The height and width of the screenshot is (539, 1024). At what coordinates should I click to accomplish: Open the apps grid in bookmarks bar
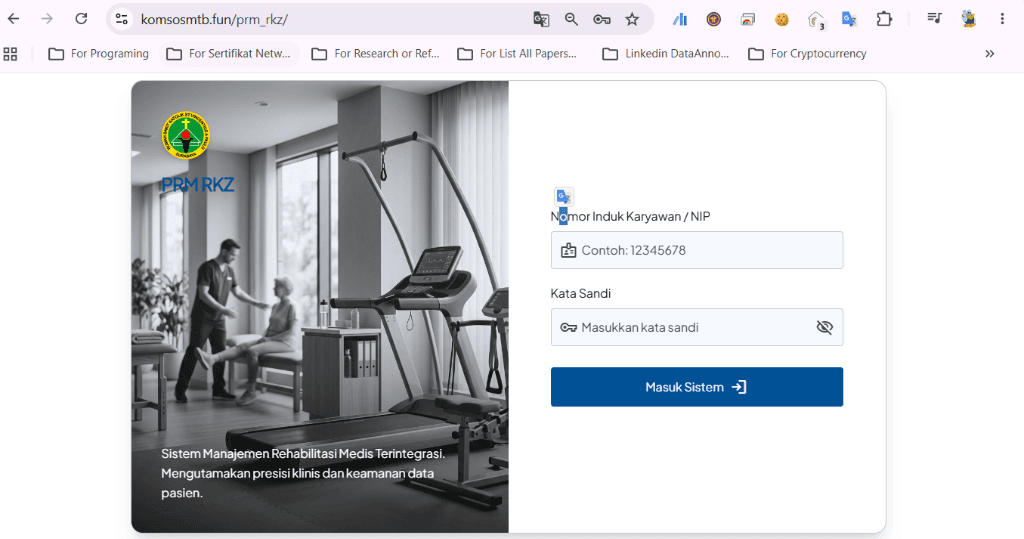pos(10,54)
